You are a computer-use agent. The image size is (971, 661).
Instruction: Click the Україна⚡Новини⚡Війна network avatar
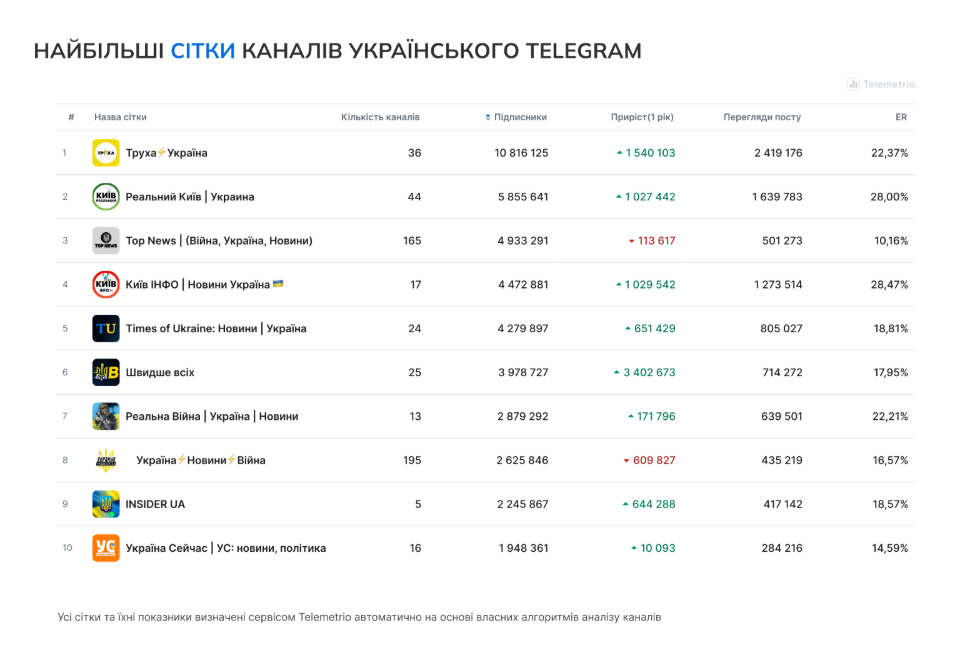[x=106, y=460]
